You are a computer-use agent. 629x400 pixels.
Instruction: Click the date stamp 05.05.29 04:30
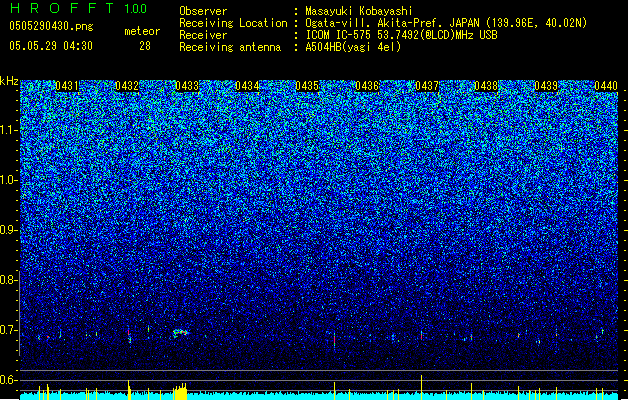[x=51, y=46]
